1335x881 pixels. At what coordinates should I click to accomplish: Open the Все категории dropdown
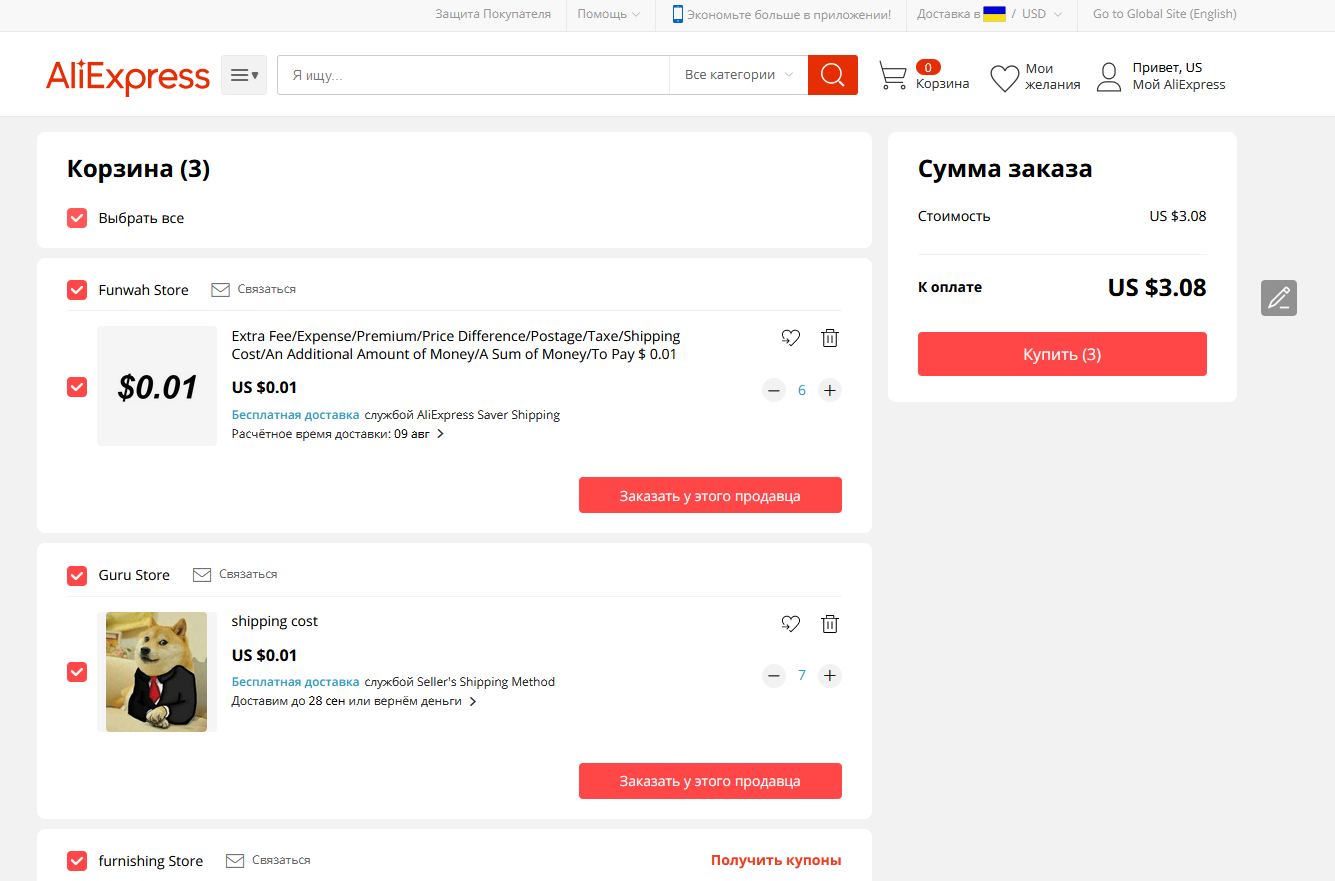[x=738, y=75]
